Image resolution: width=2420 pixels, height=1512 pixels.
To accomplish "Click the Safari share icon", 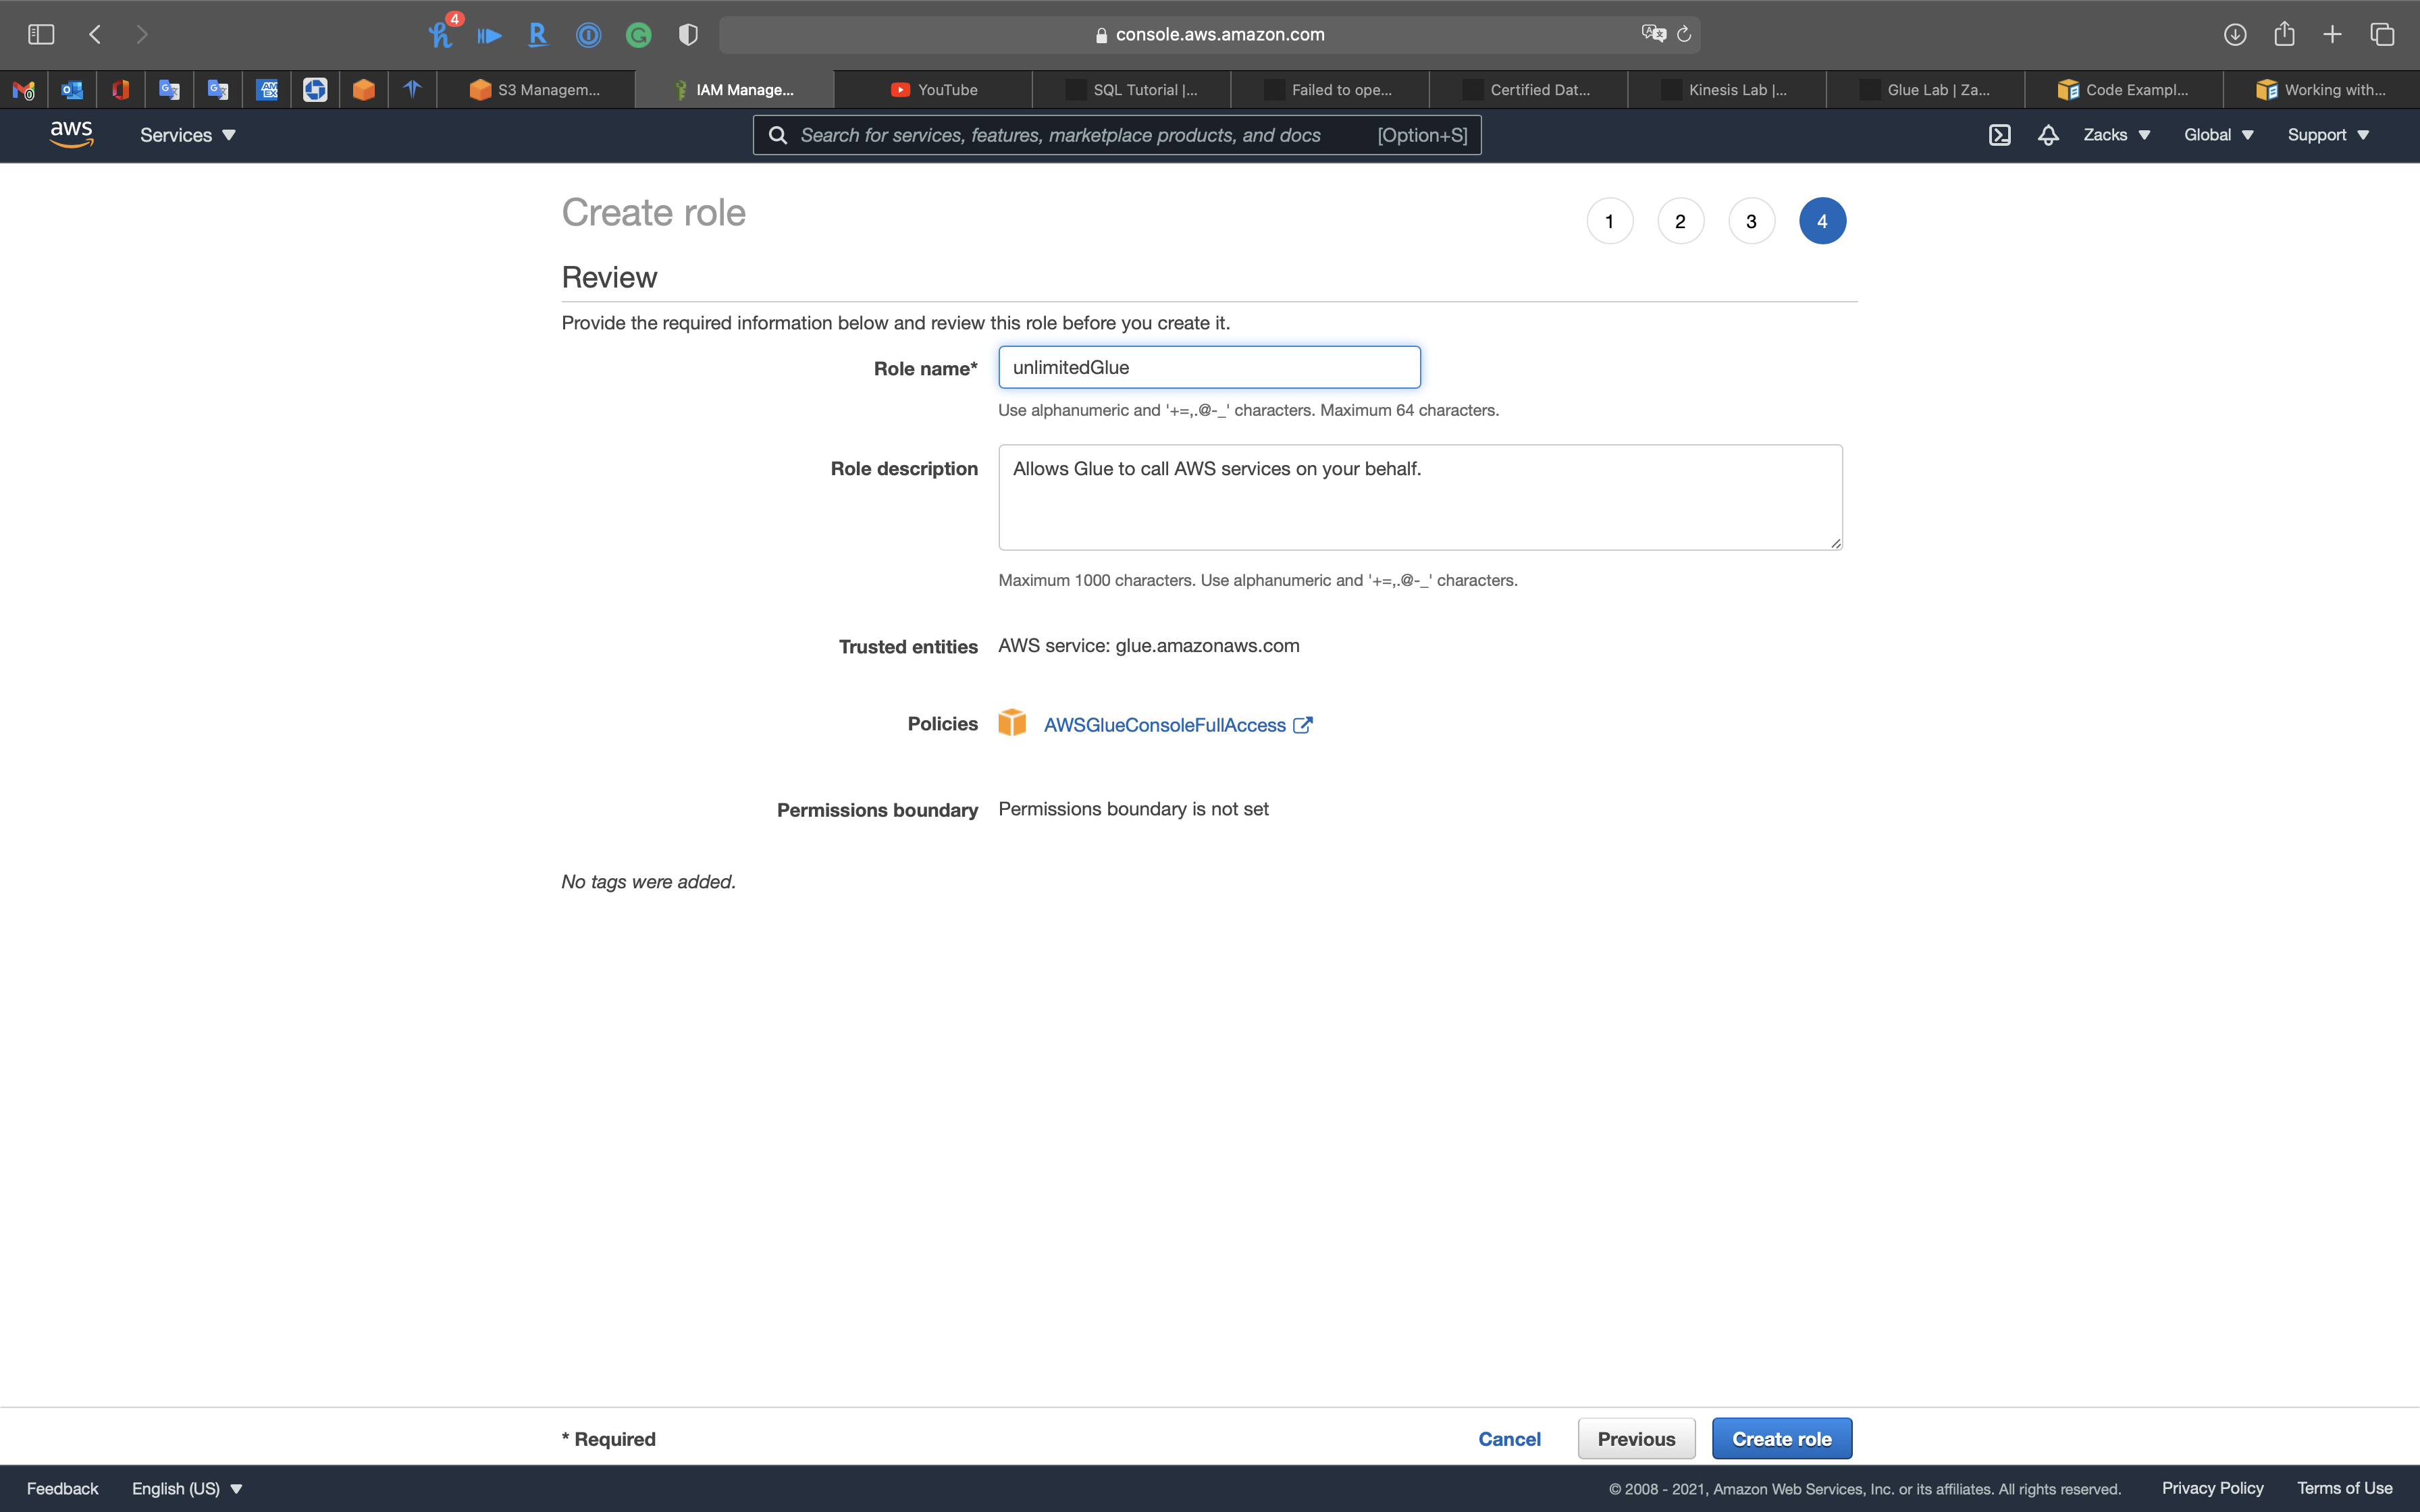I will (2284, 34).
